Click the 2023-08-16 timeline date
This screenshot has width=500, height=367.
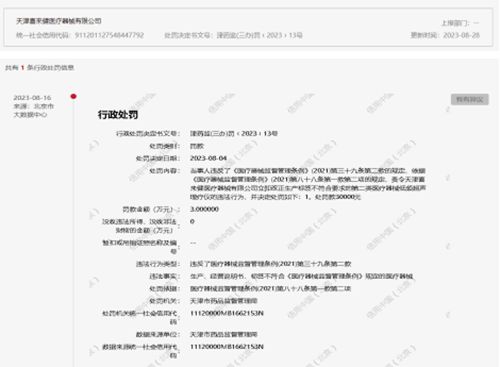coord(32,98)
